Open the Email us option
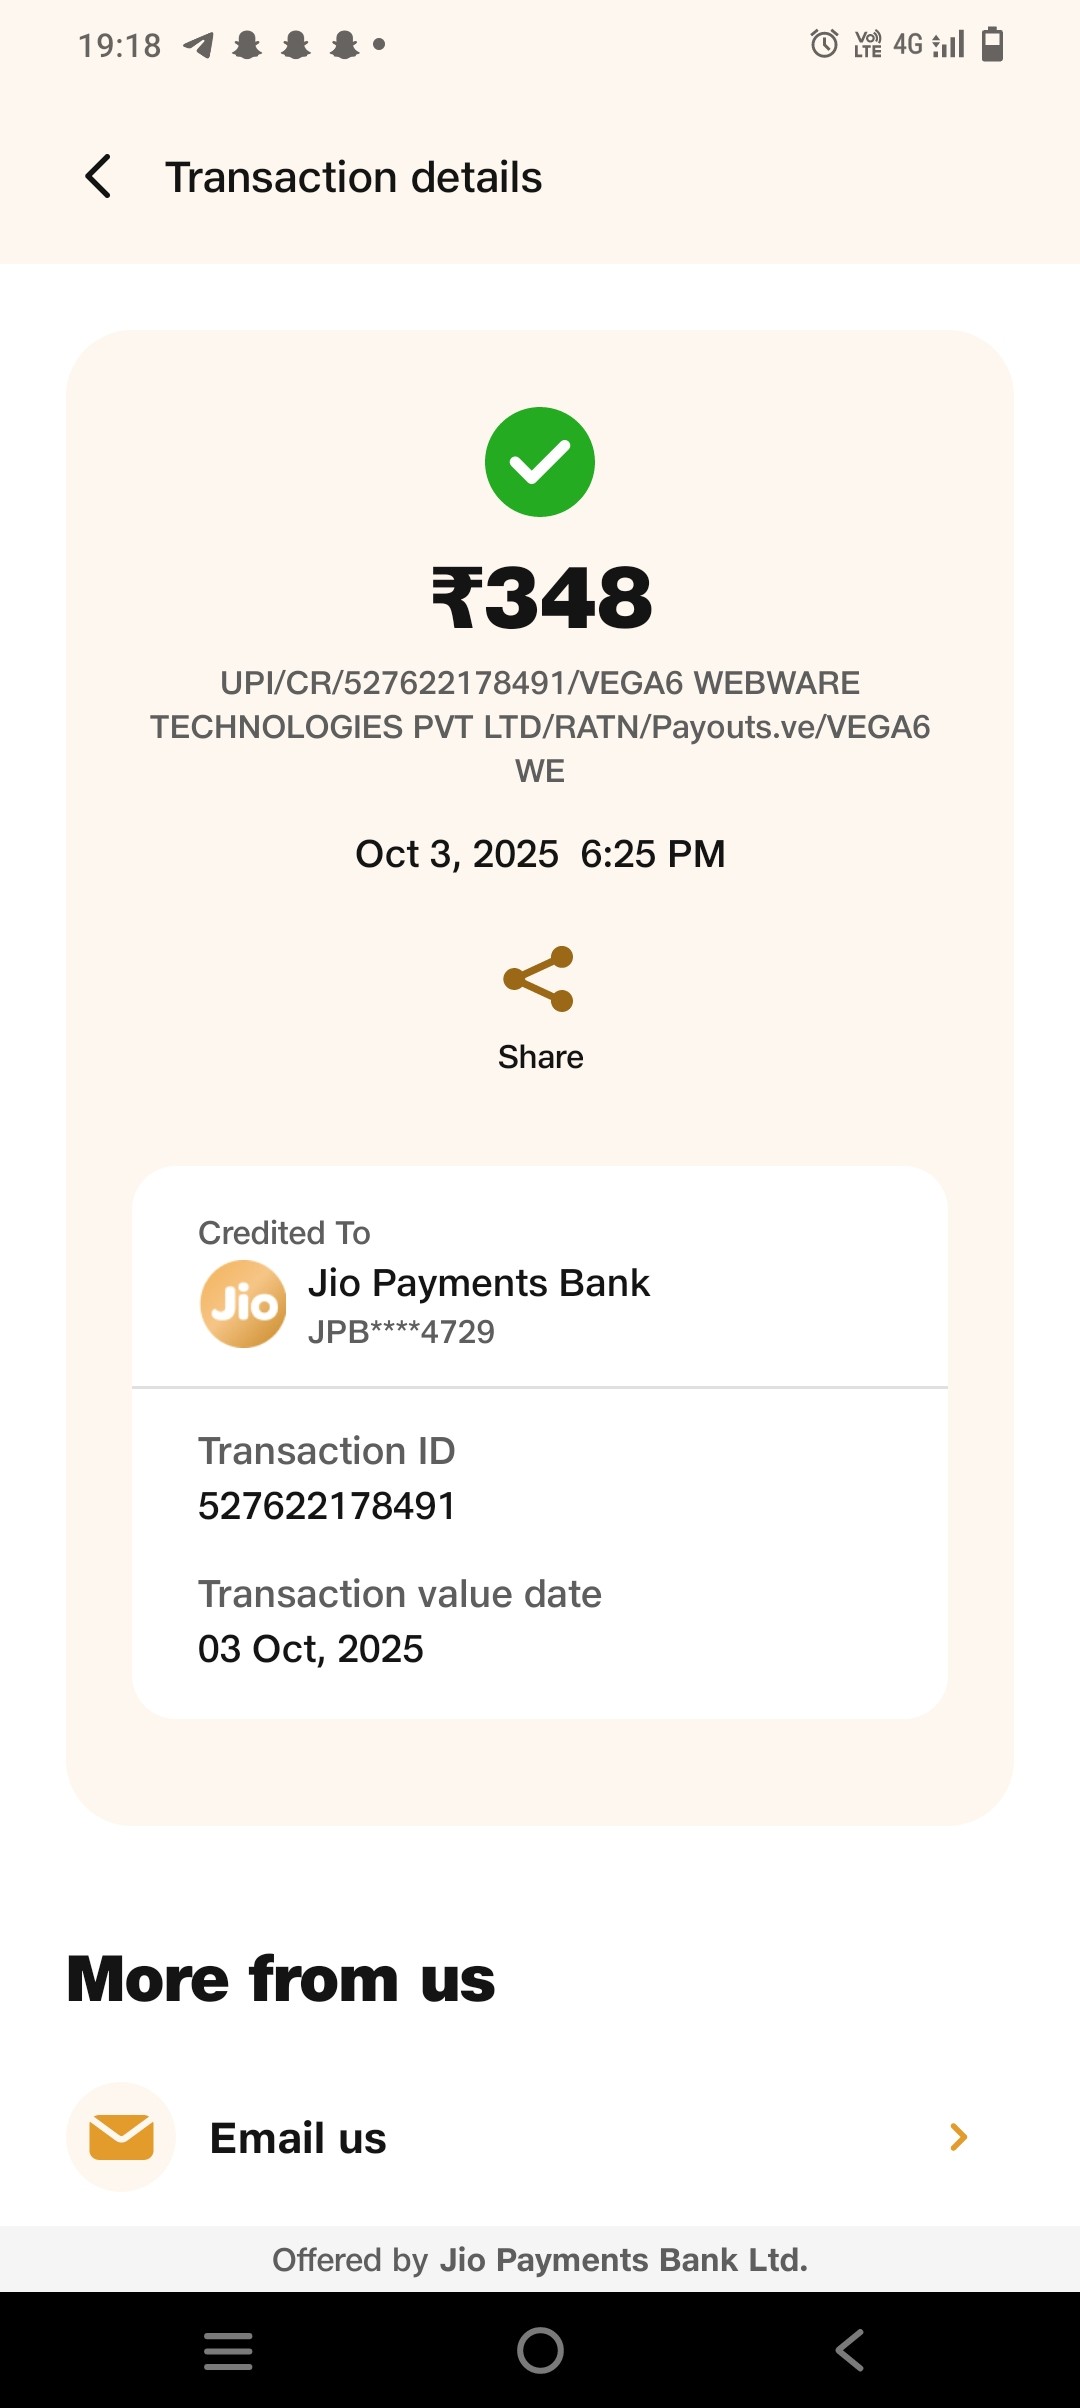 point(298,2138)
